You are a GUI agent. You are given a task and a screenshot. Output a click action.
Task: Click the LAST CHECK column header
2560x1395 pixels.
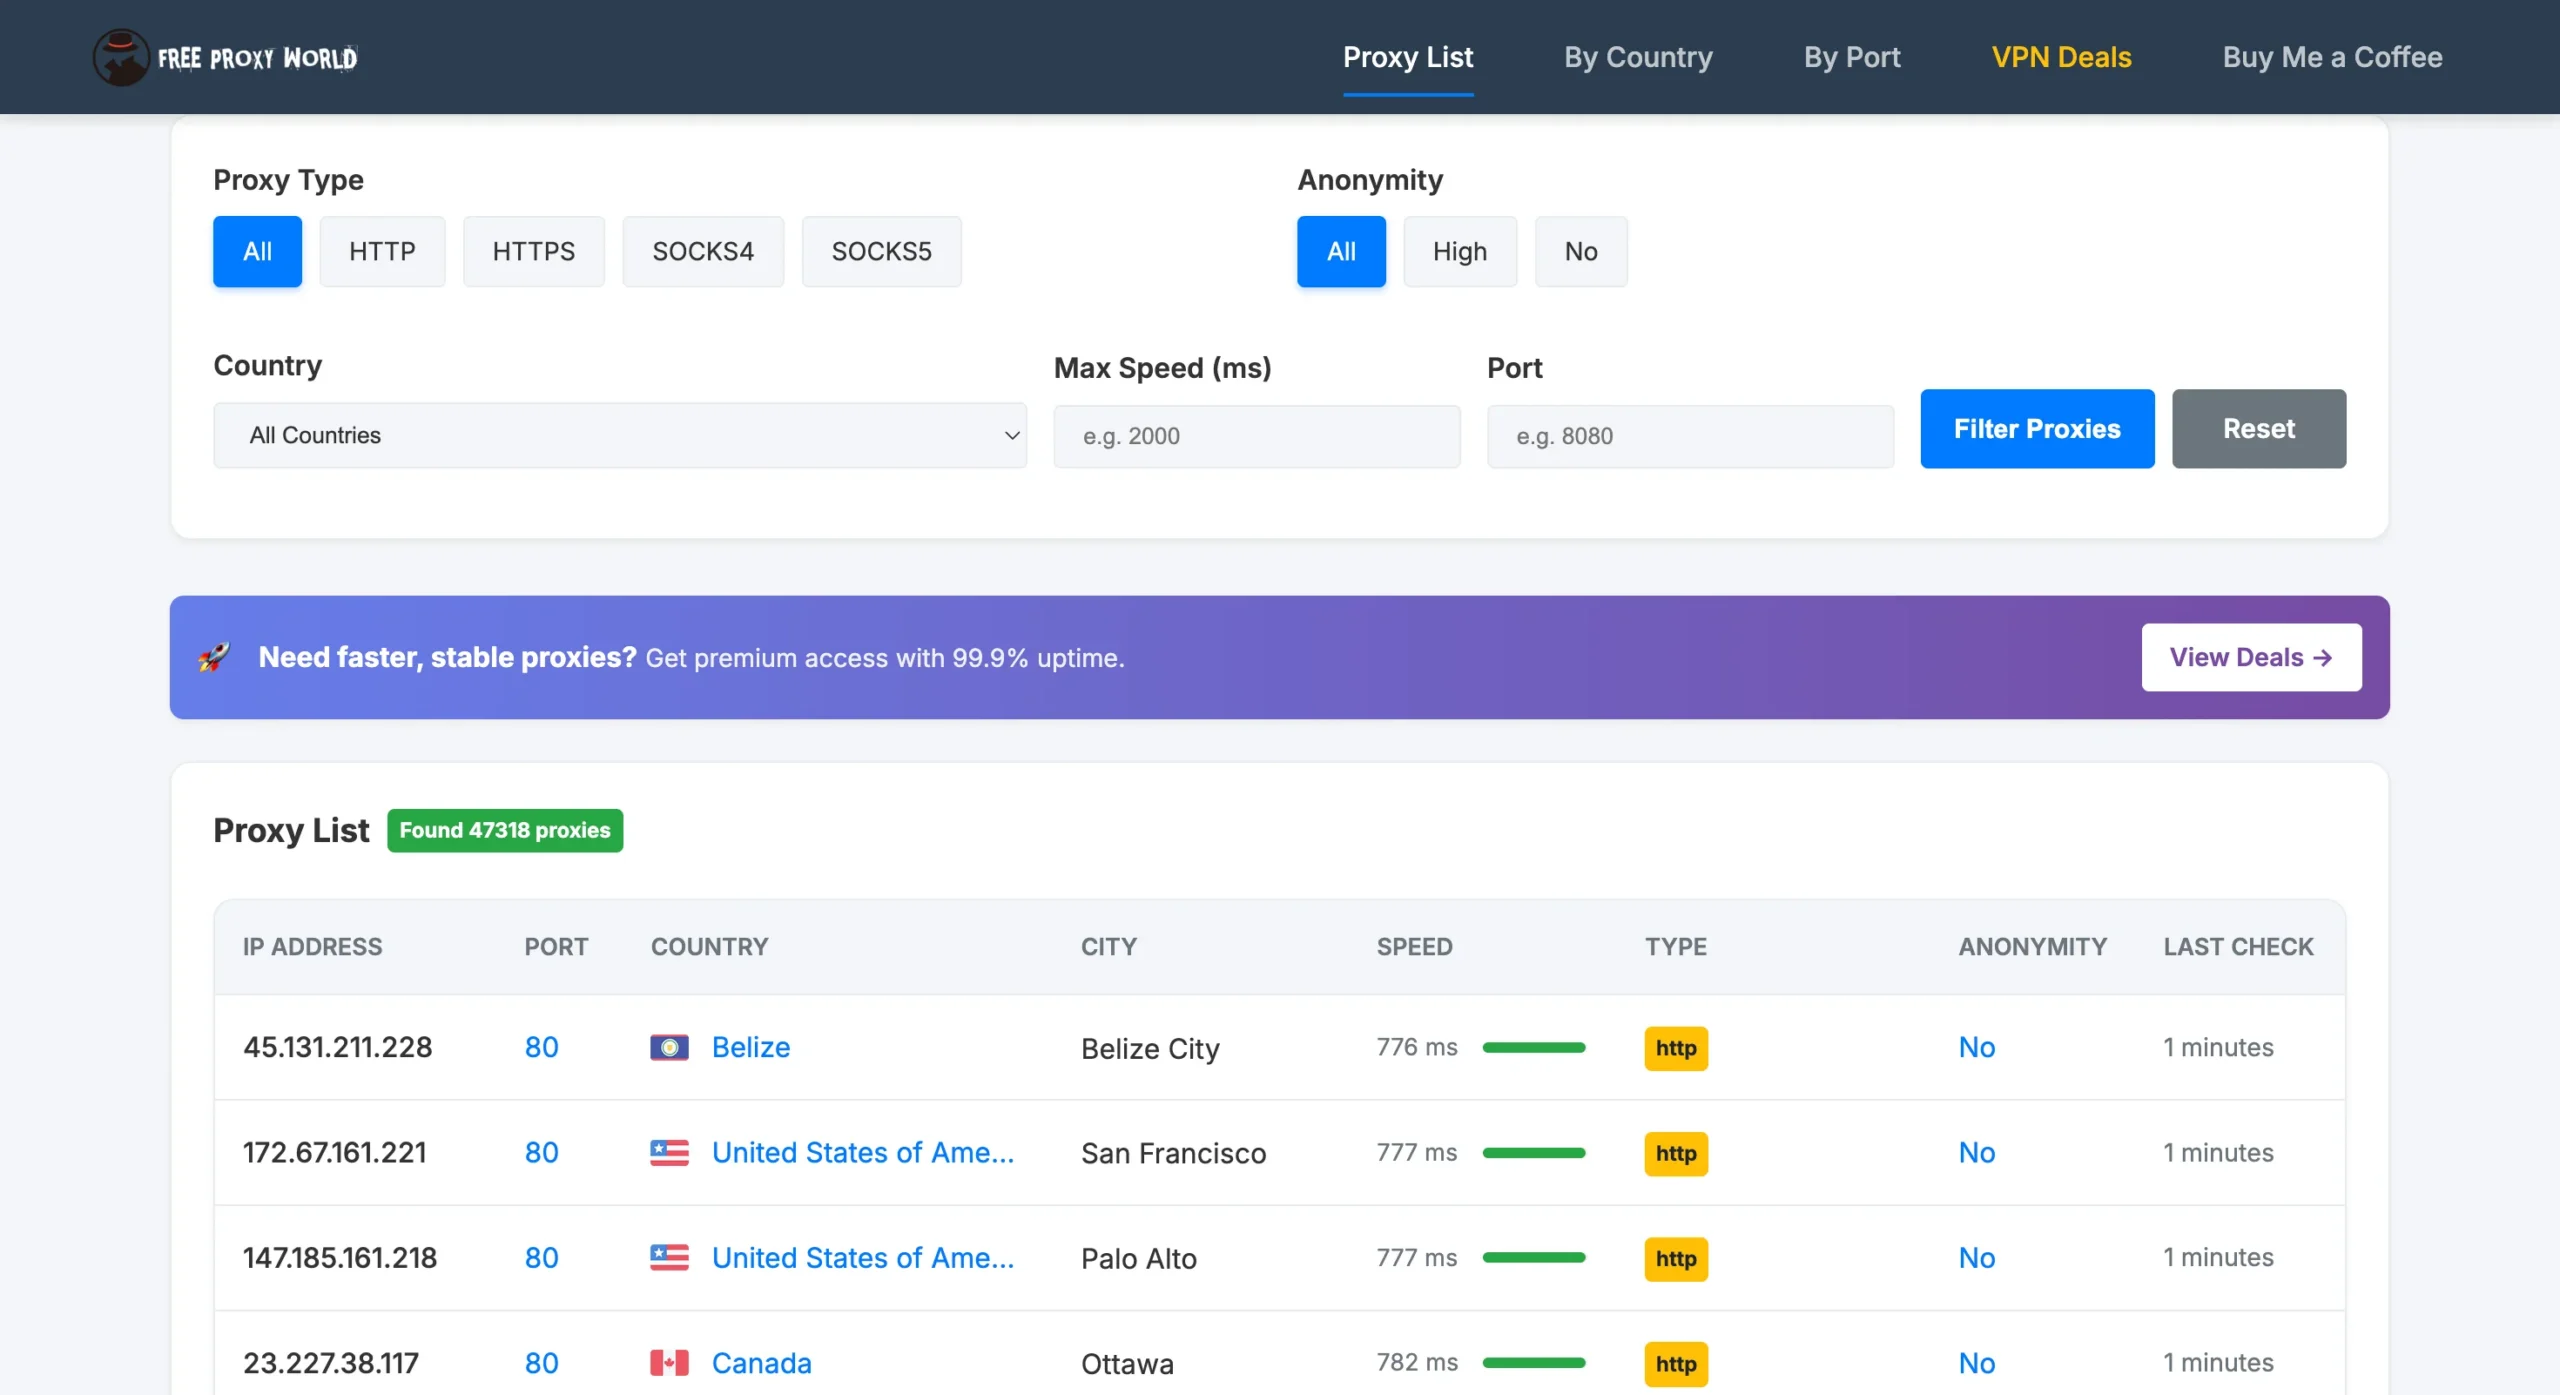tap(2238, 946)
